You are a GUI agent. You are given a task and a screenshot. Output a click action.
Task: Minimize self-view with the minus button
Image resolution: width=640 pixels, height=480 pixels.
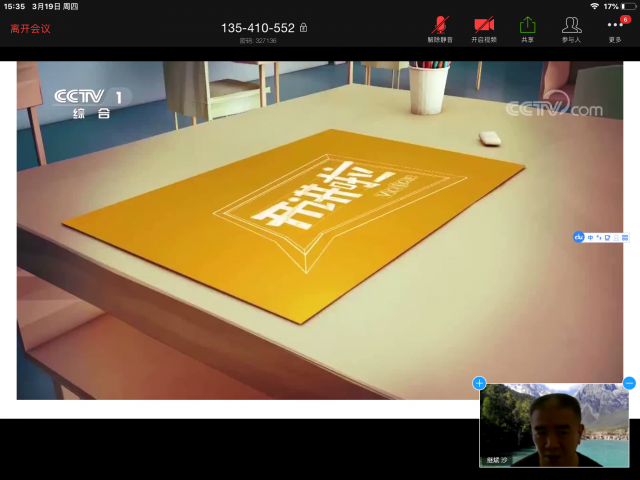click(x=629, y=383)
